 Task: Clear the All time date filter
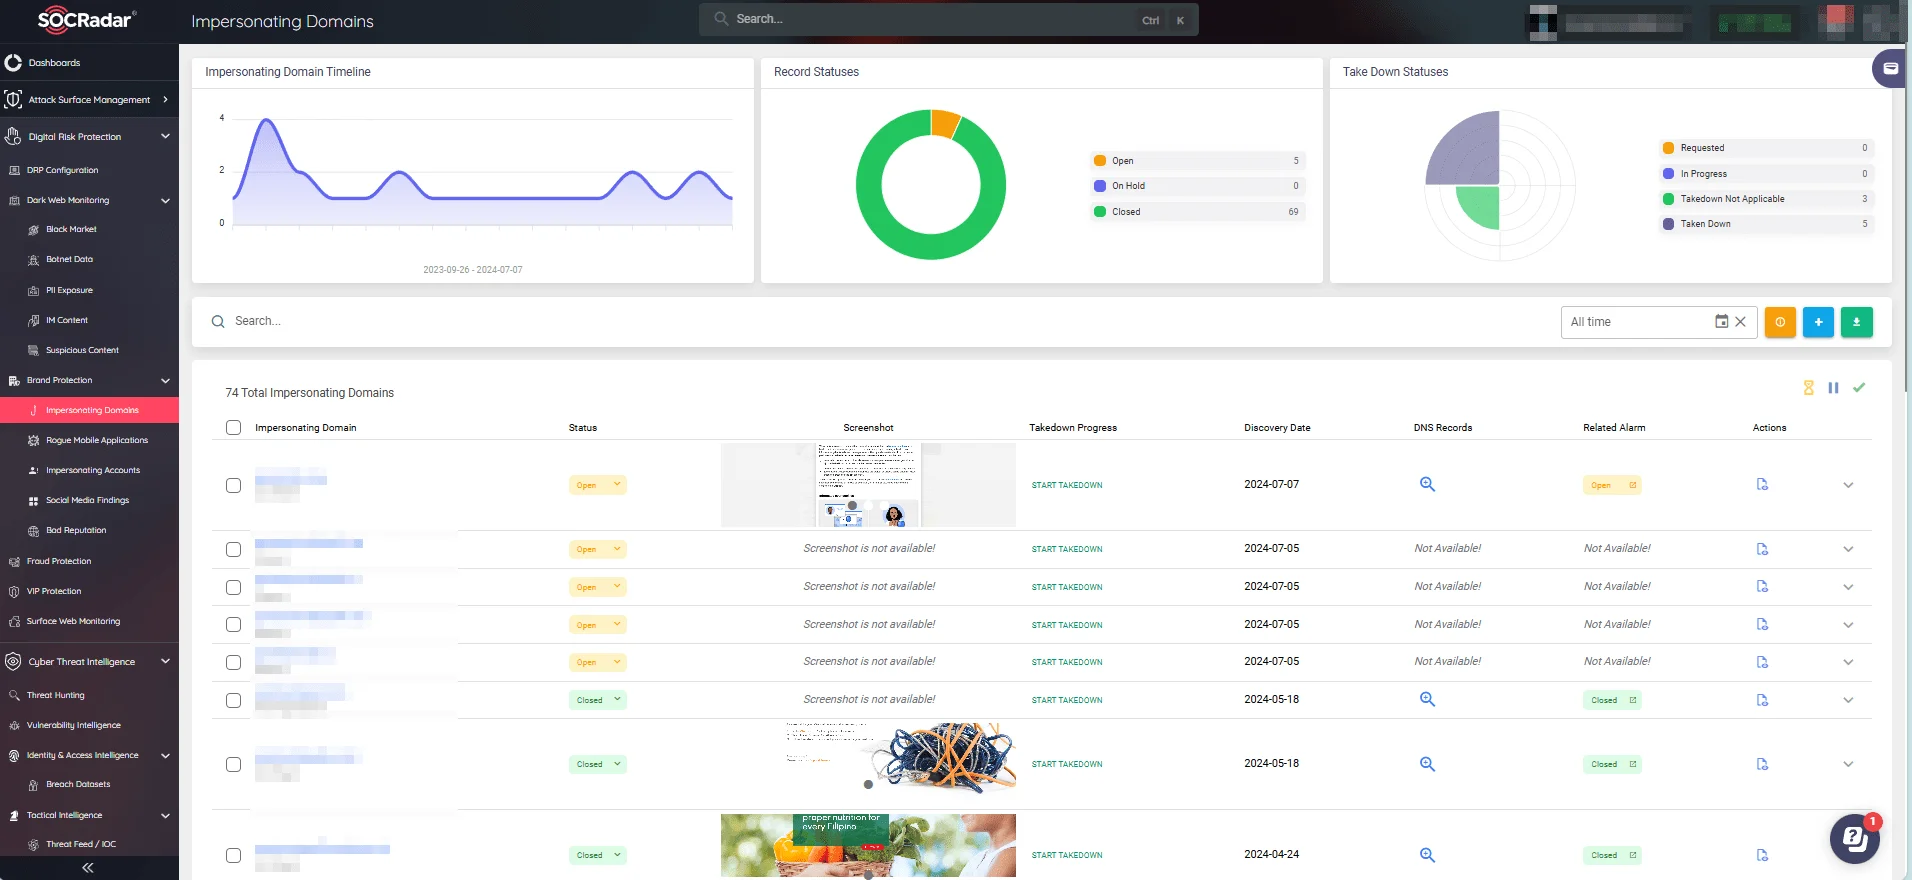[1741, 322]
